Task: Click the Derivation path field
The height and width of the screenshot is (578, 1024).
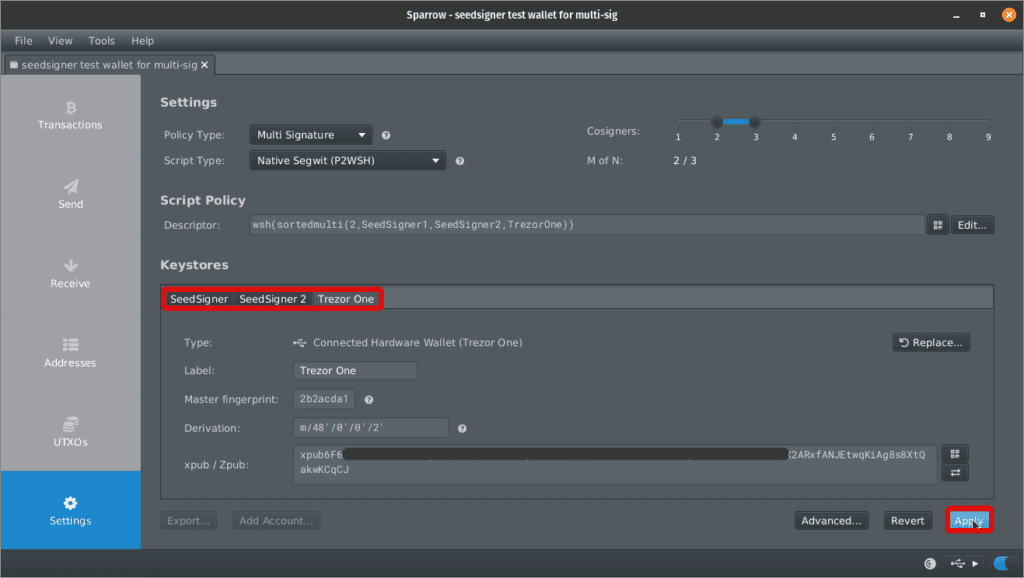Action: point(370,428)
